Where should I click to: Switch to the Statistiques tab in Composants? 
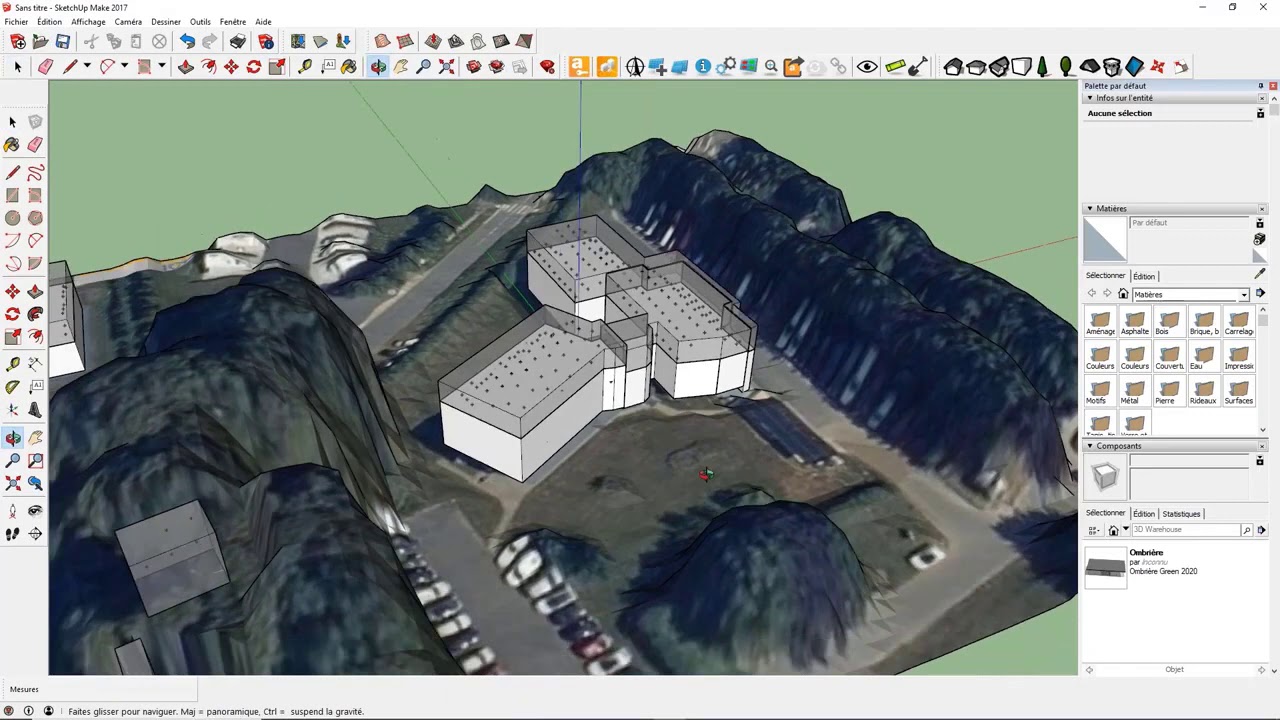click(1181, 514)
